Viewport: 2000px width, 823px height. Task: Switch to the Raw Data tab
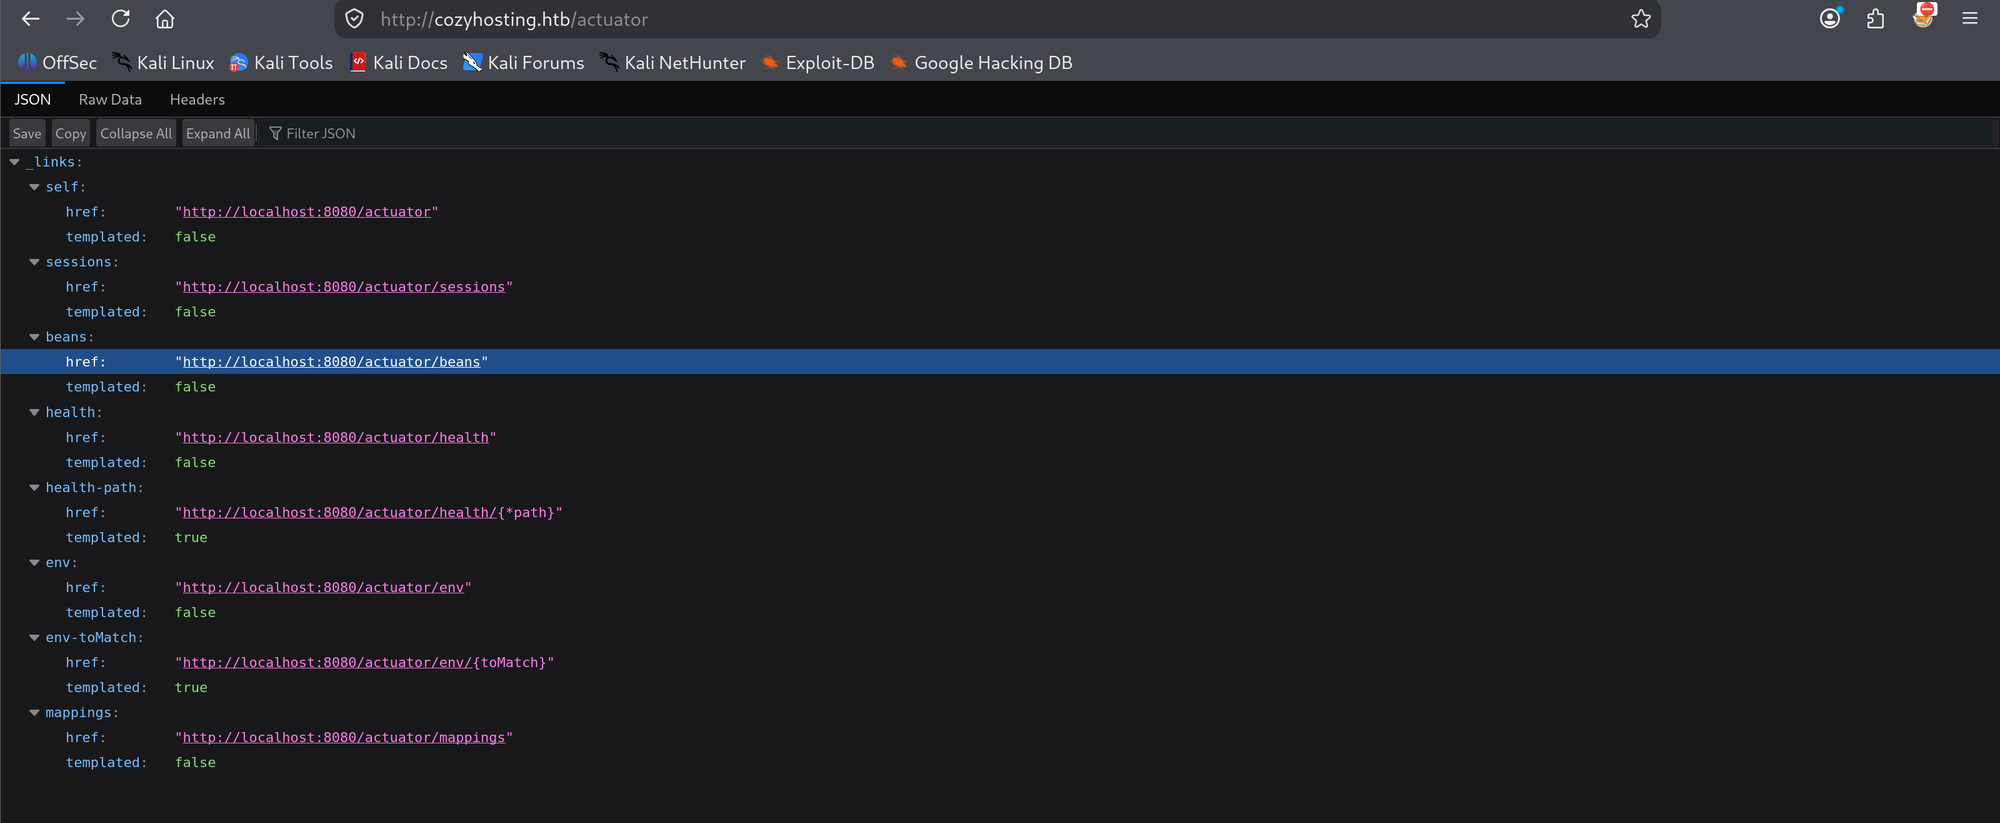coord(110,100)
